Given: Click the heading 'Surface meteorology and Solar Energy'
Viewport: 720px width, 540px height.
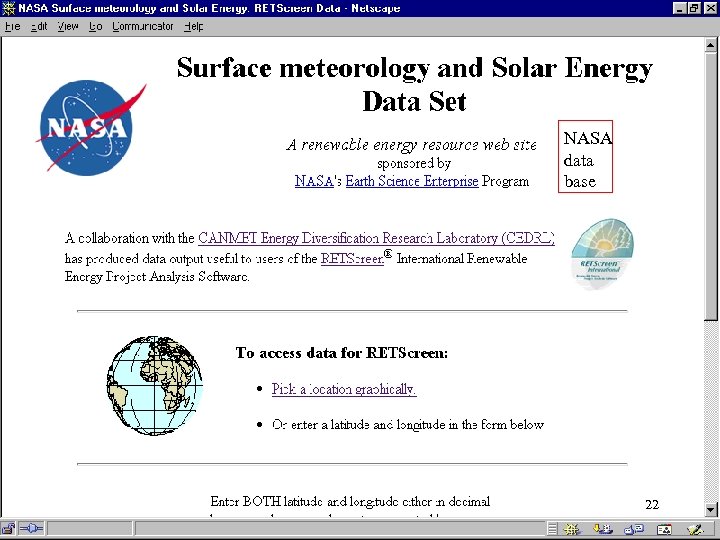Looking at the screenshot, I should [x=415, y=68].
